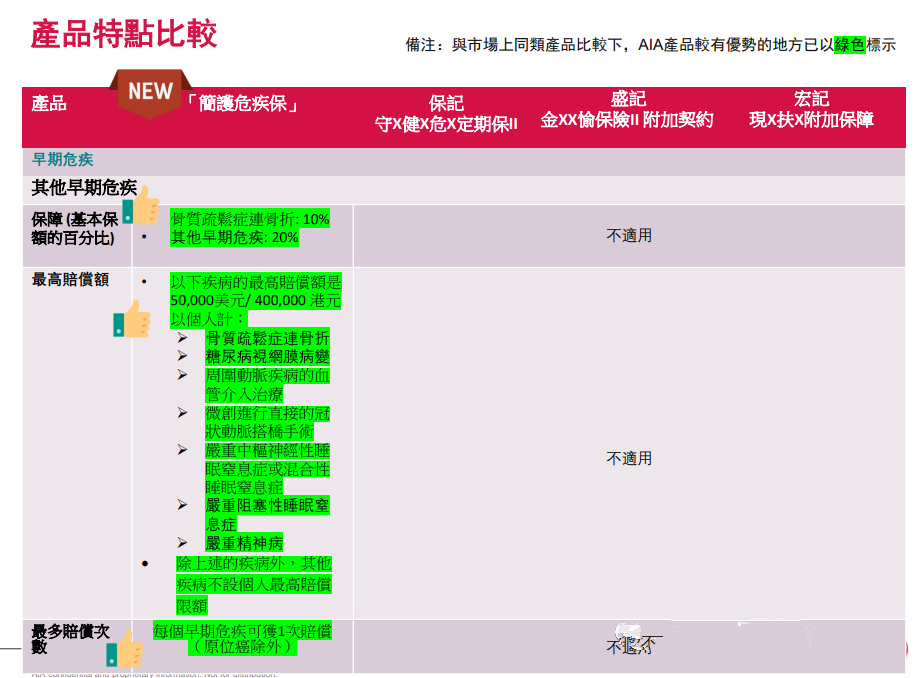
Task: Click text 每個早期危疾可獲1次賠償
Action: [x=242, y=631]
